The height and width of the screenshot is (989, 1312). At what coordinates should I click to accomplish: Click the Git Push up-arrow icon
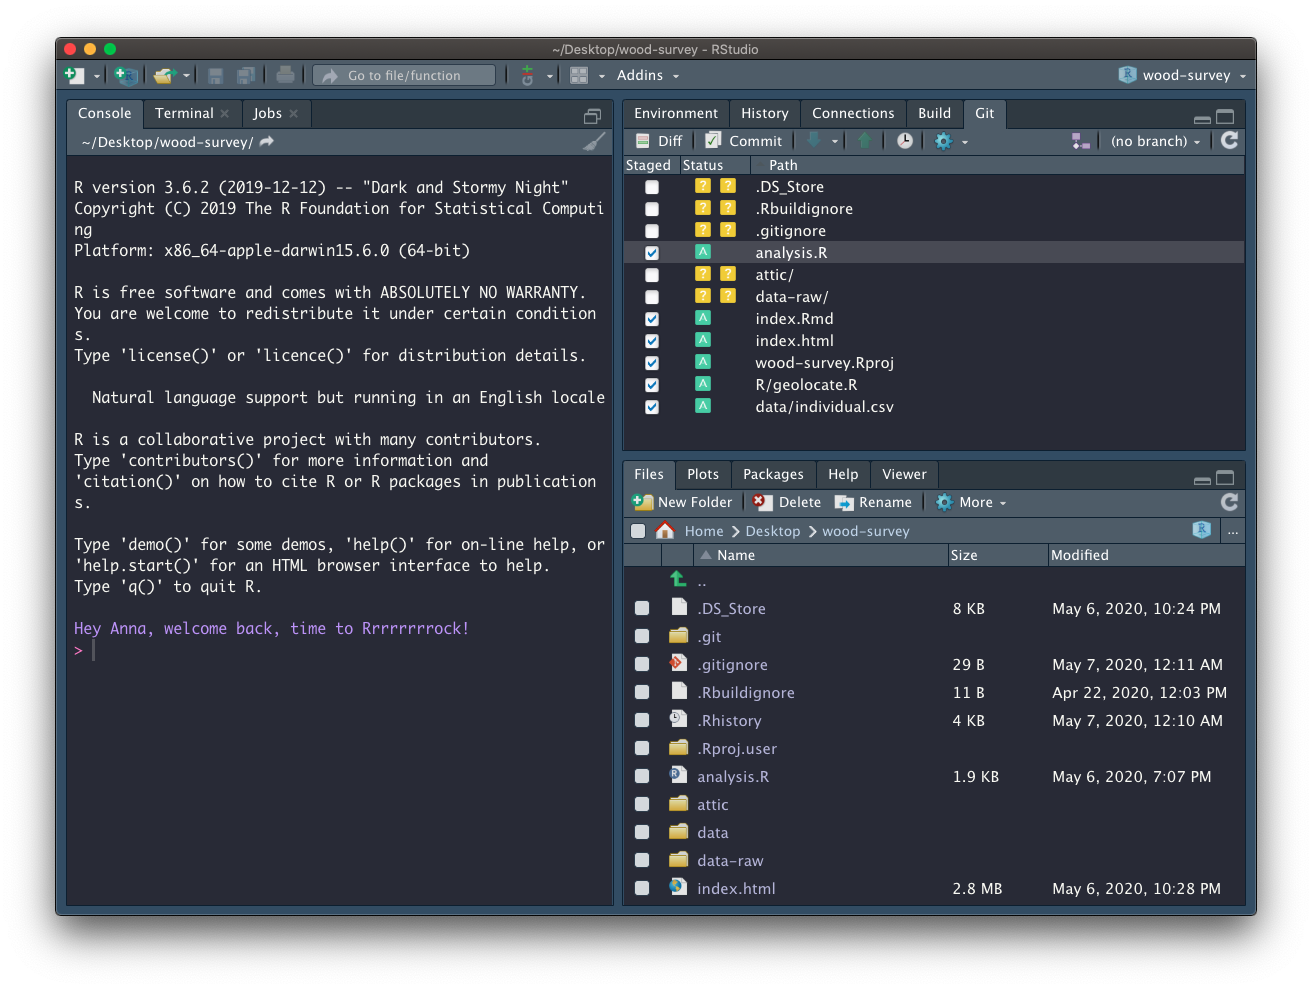[x=864, y=141]
